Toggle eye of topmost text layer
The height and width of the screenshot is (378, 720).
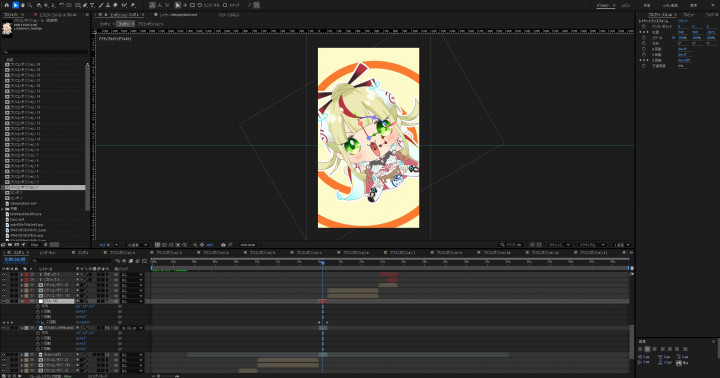[4, 274]
